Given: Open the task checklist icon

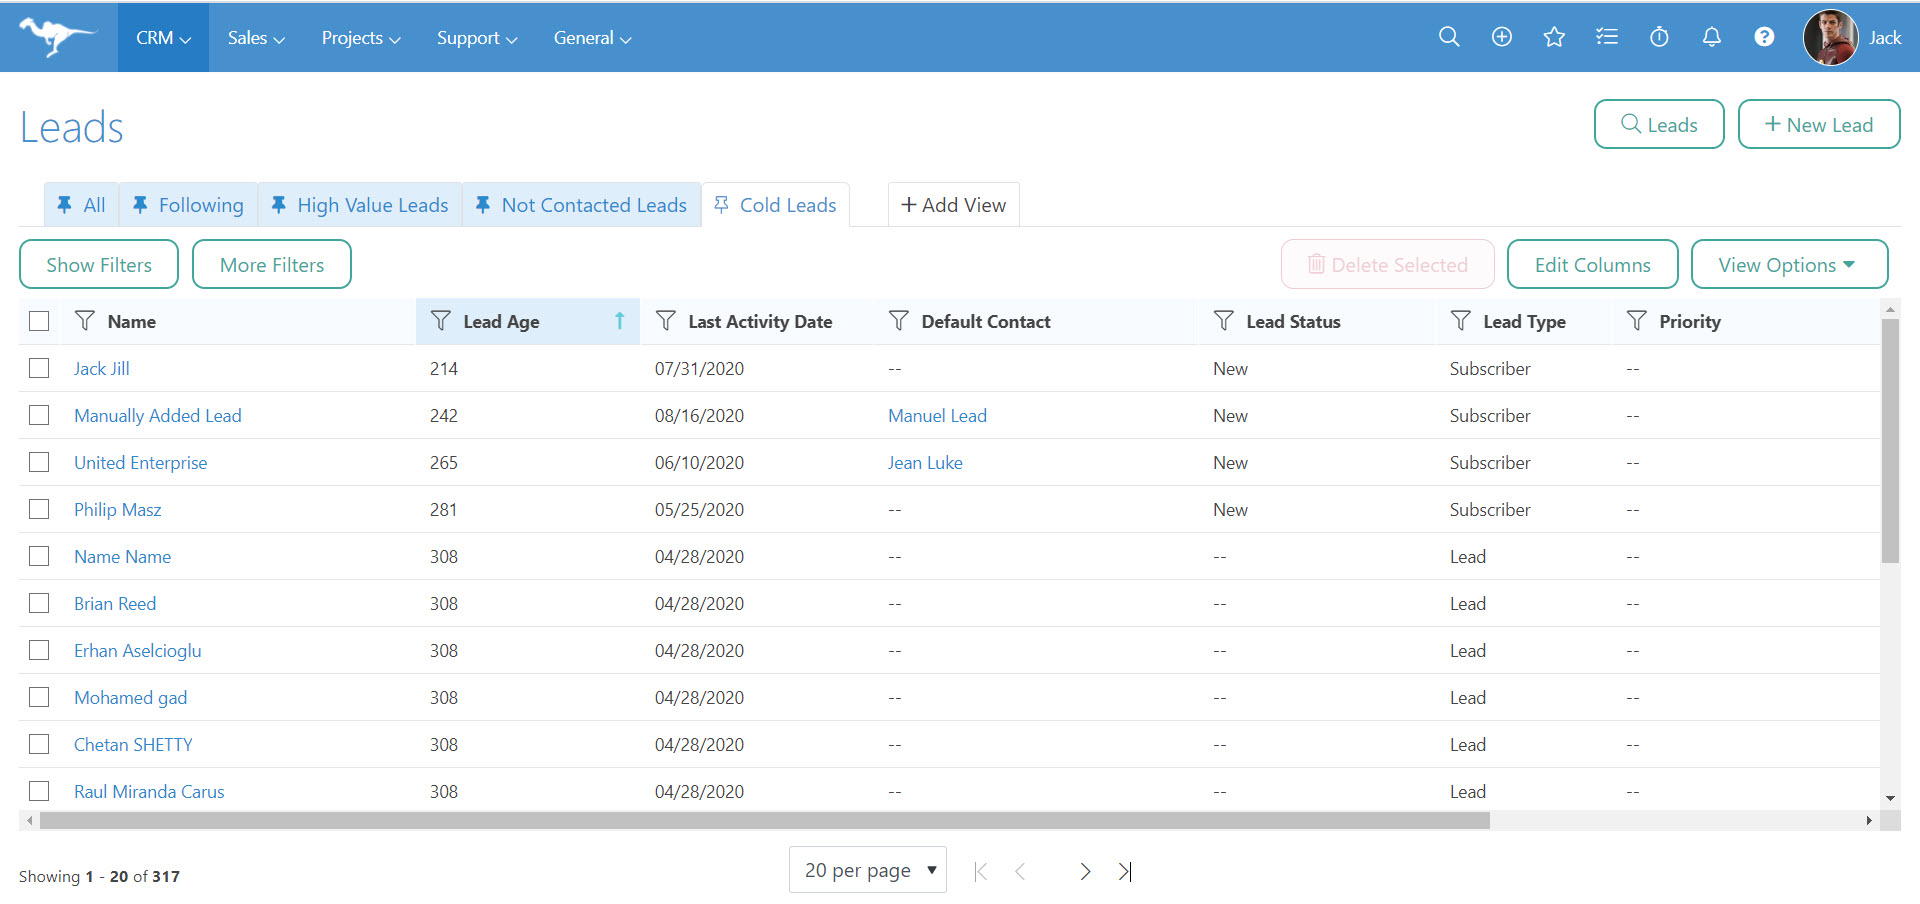Looking at the screenshot, I should [x=1607, y=37].
